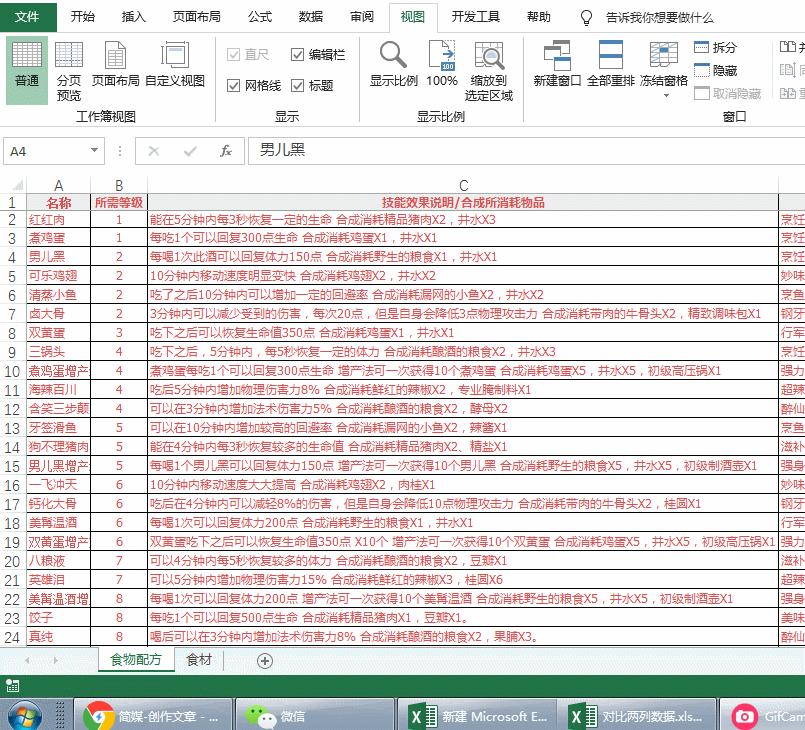The height and width of the screenshot is (730, 805).
Task: Disable the 标题 headings checkbox
Action: tap(298, 85)
